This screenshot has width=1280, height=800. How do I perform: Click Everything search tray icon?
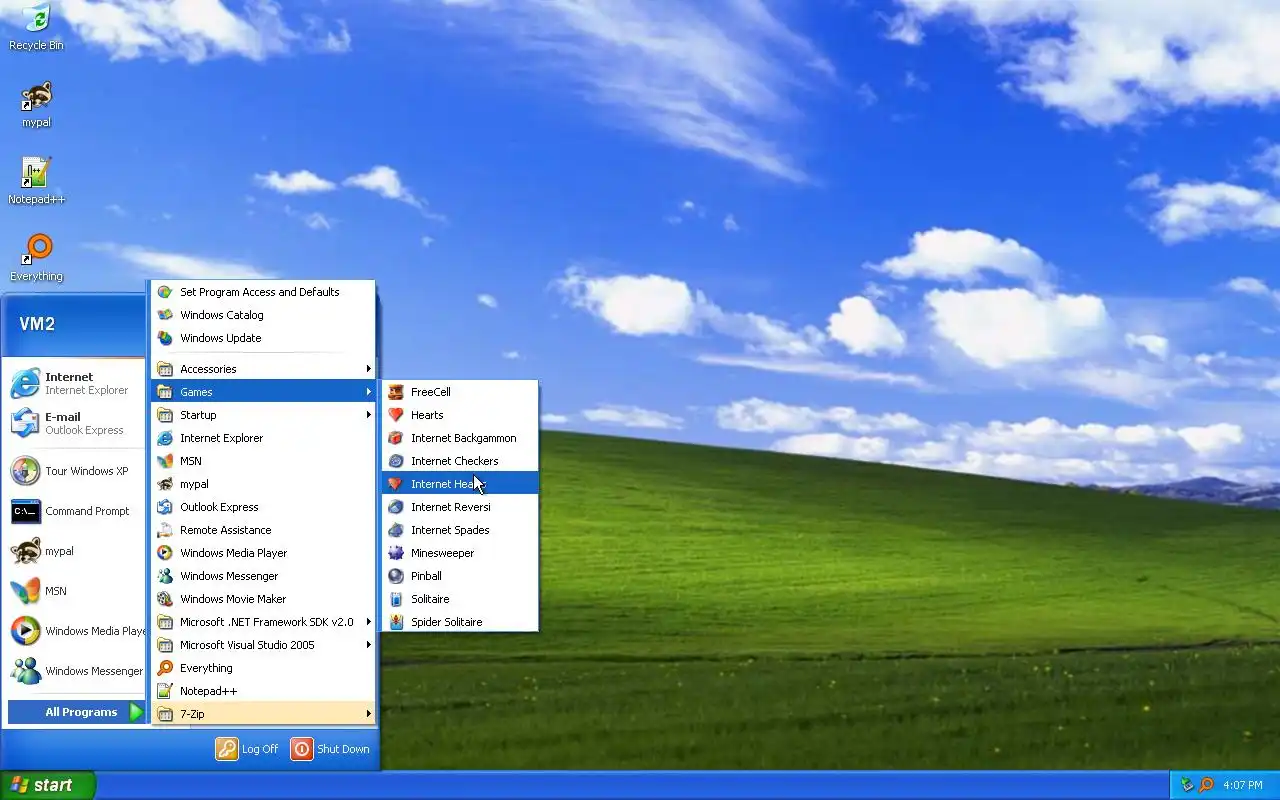pos(1206,785)
